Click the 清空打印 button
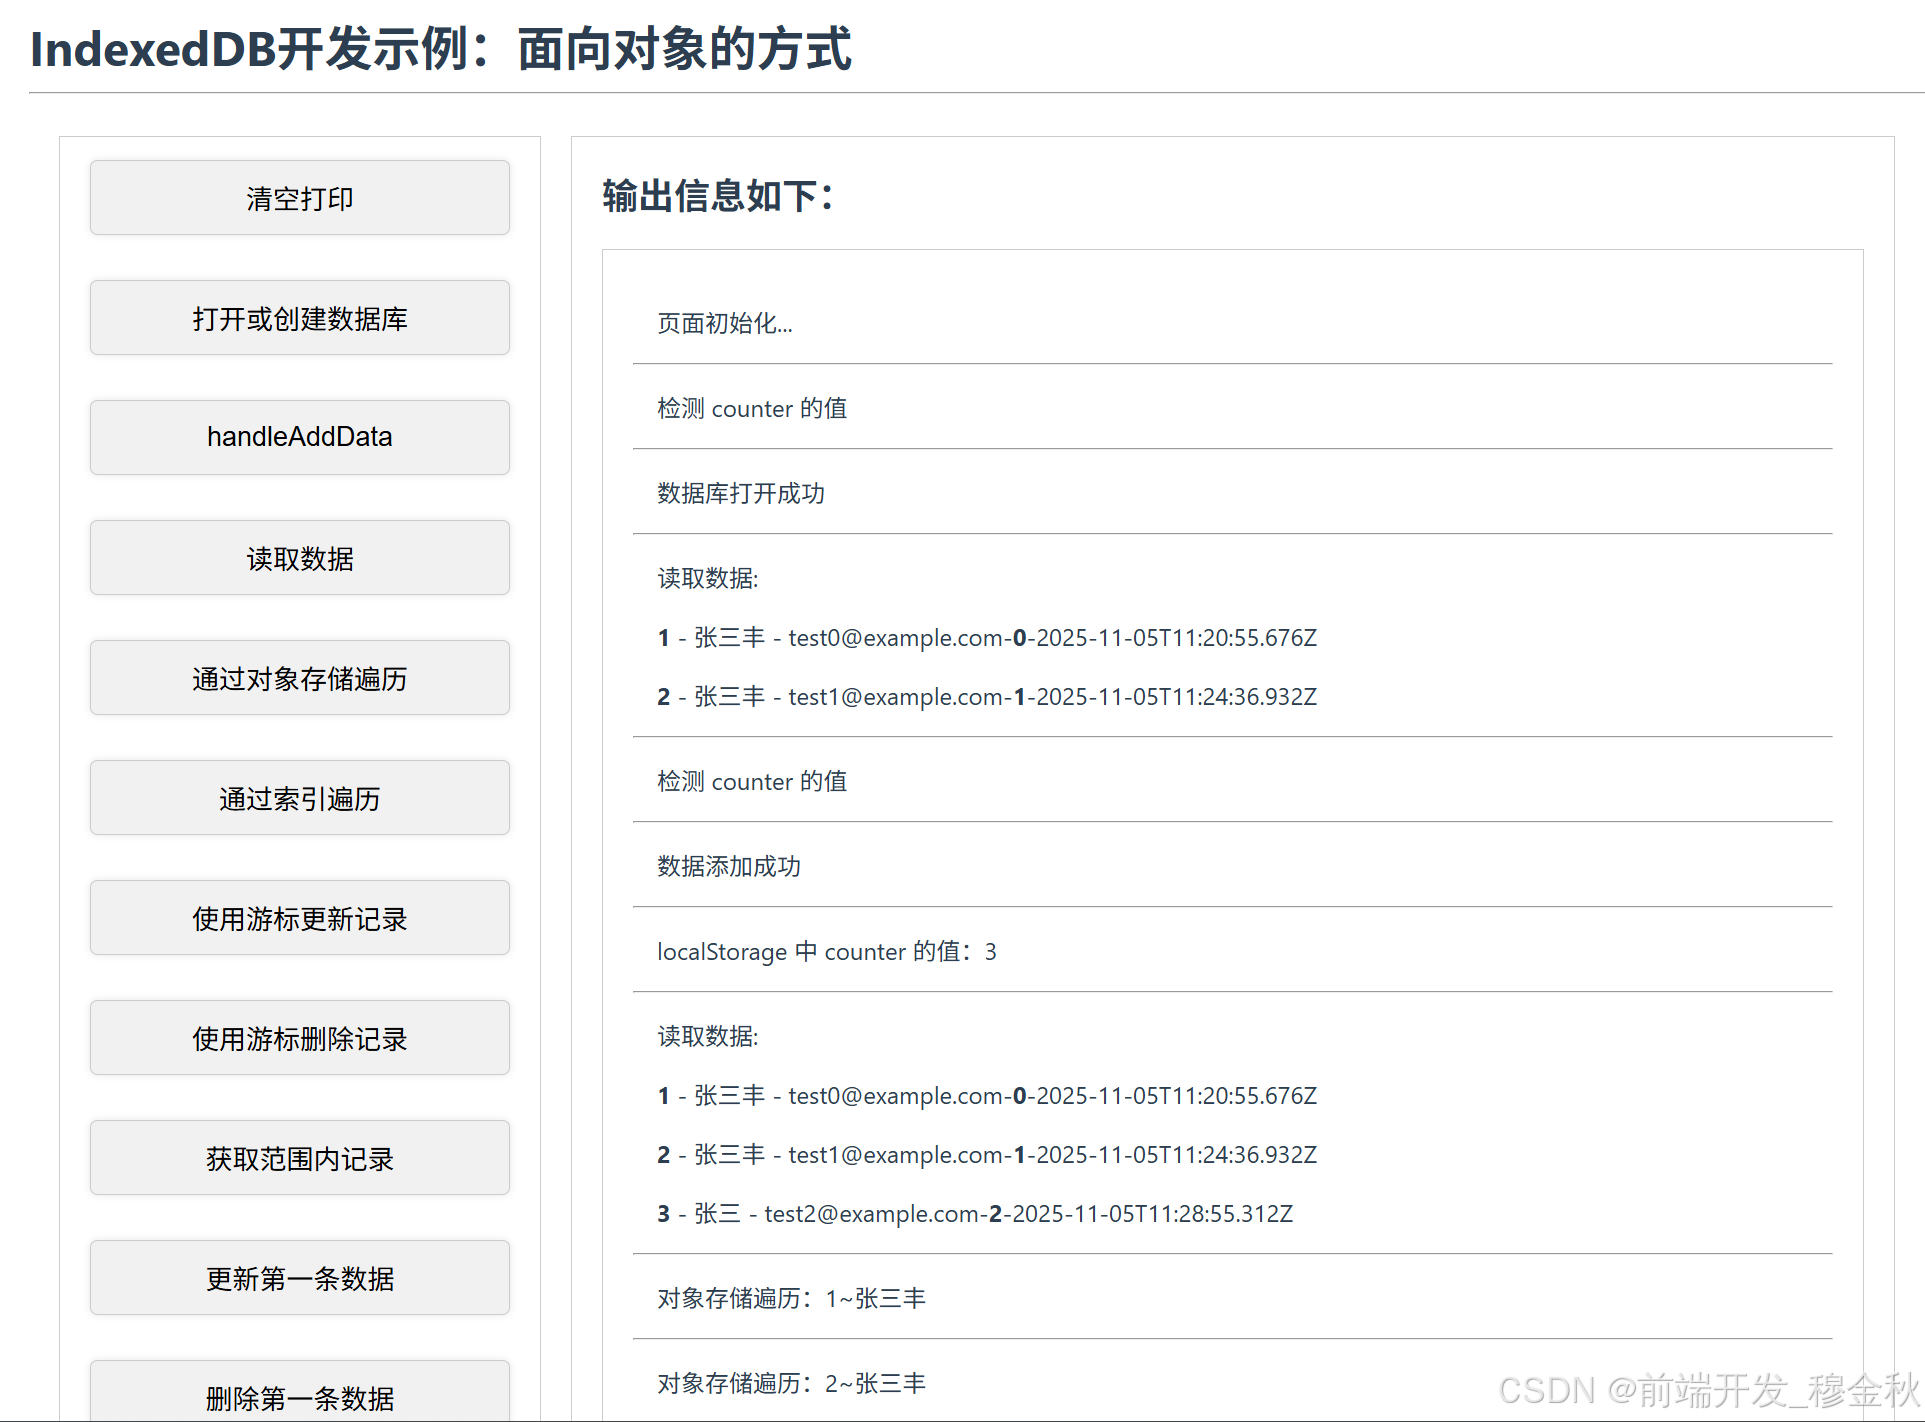 tap(299, 198)
